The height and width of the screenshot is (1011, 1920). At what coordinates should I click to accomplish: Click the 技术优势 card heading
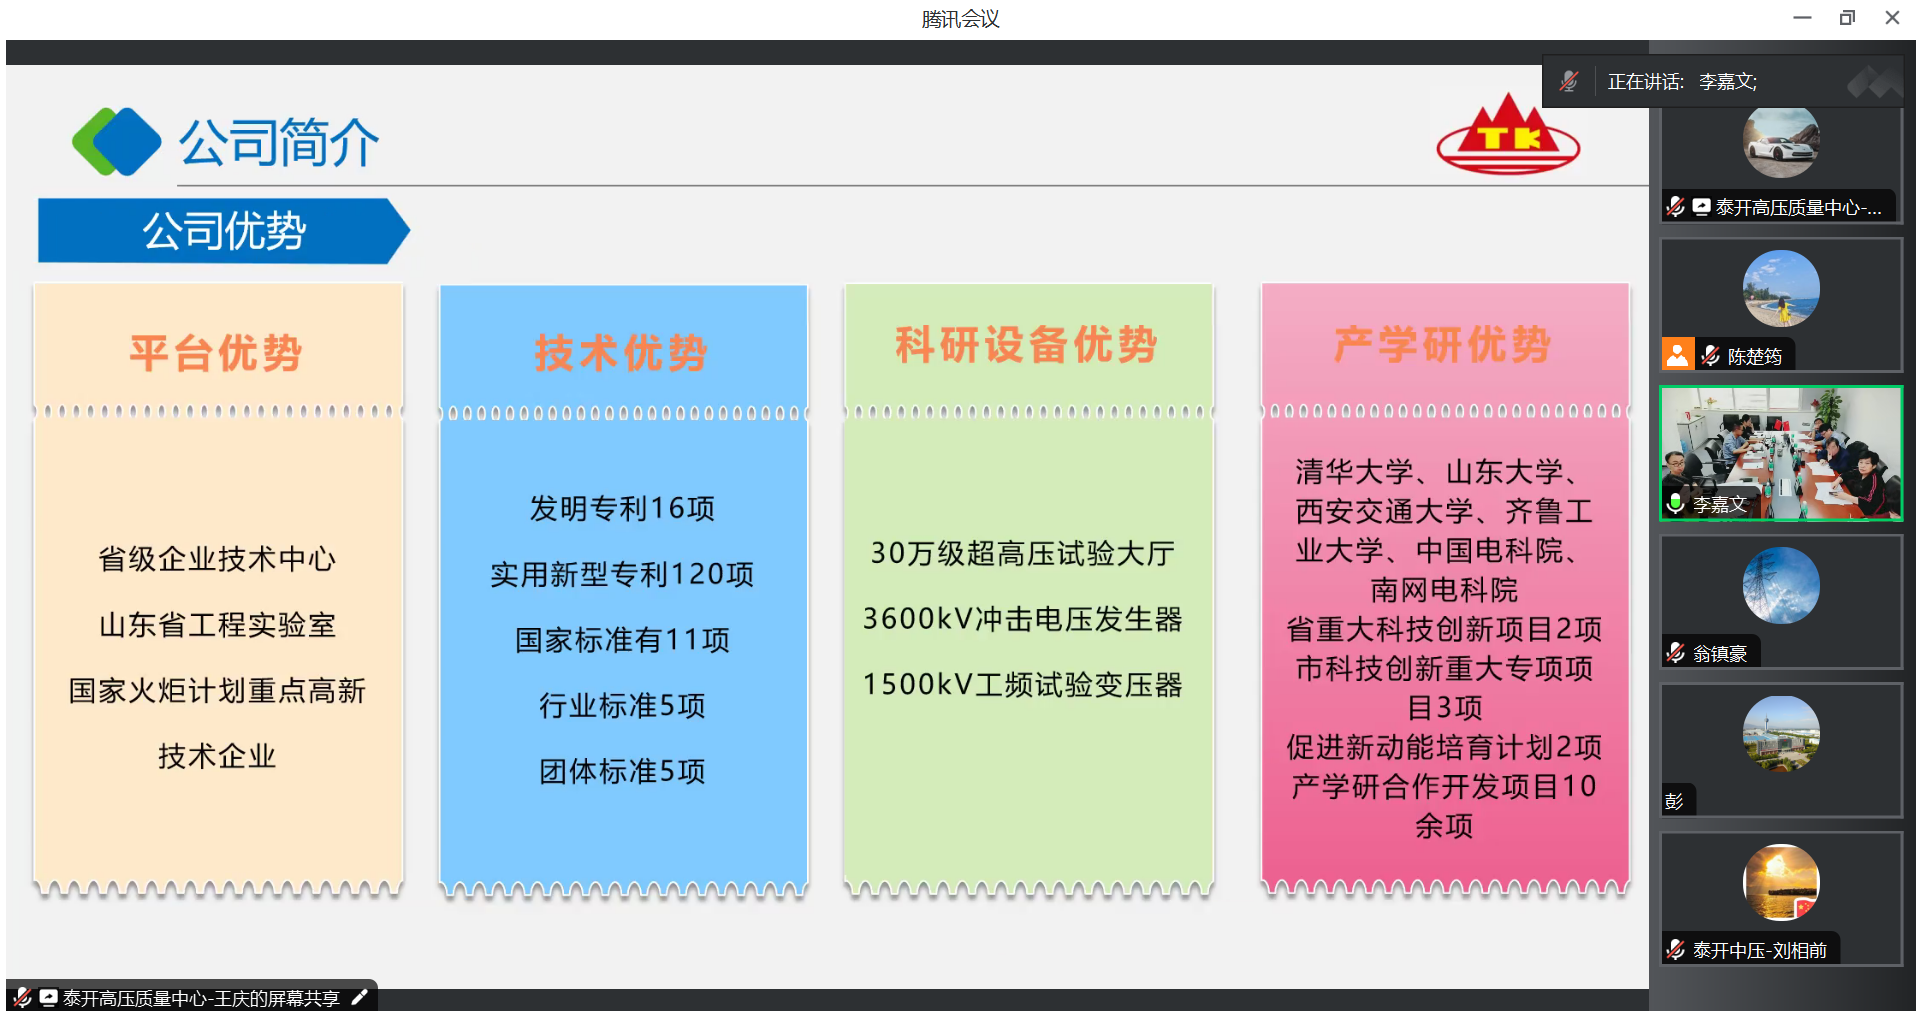(621, 353)
